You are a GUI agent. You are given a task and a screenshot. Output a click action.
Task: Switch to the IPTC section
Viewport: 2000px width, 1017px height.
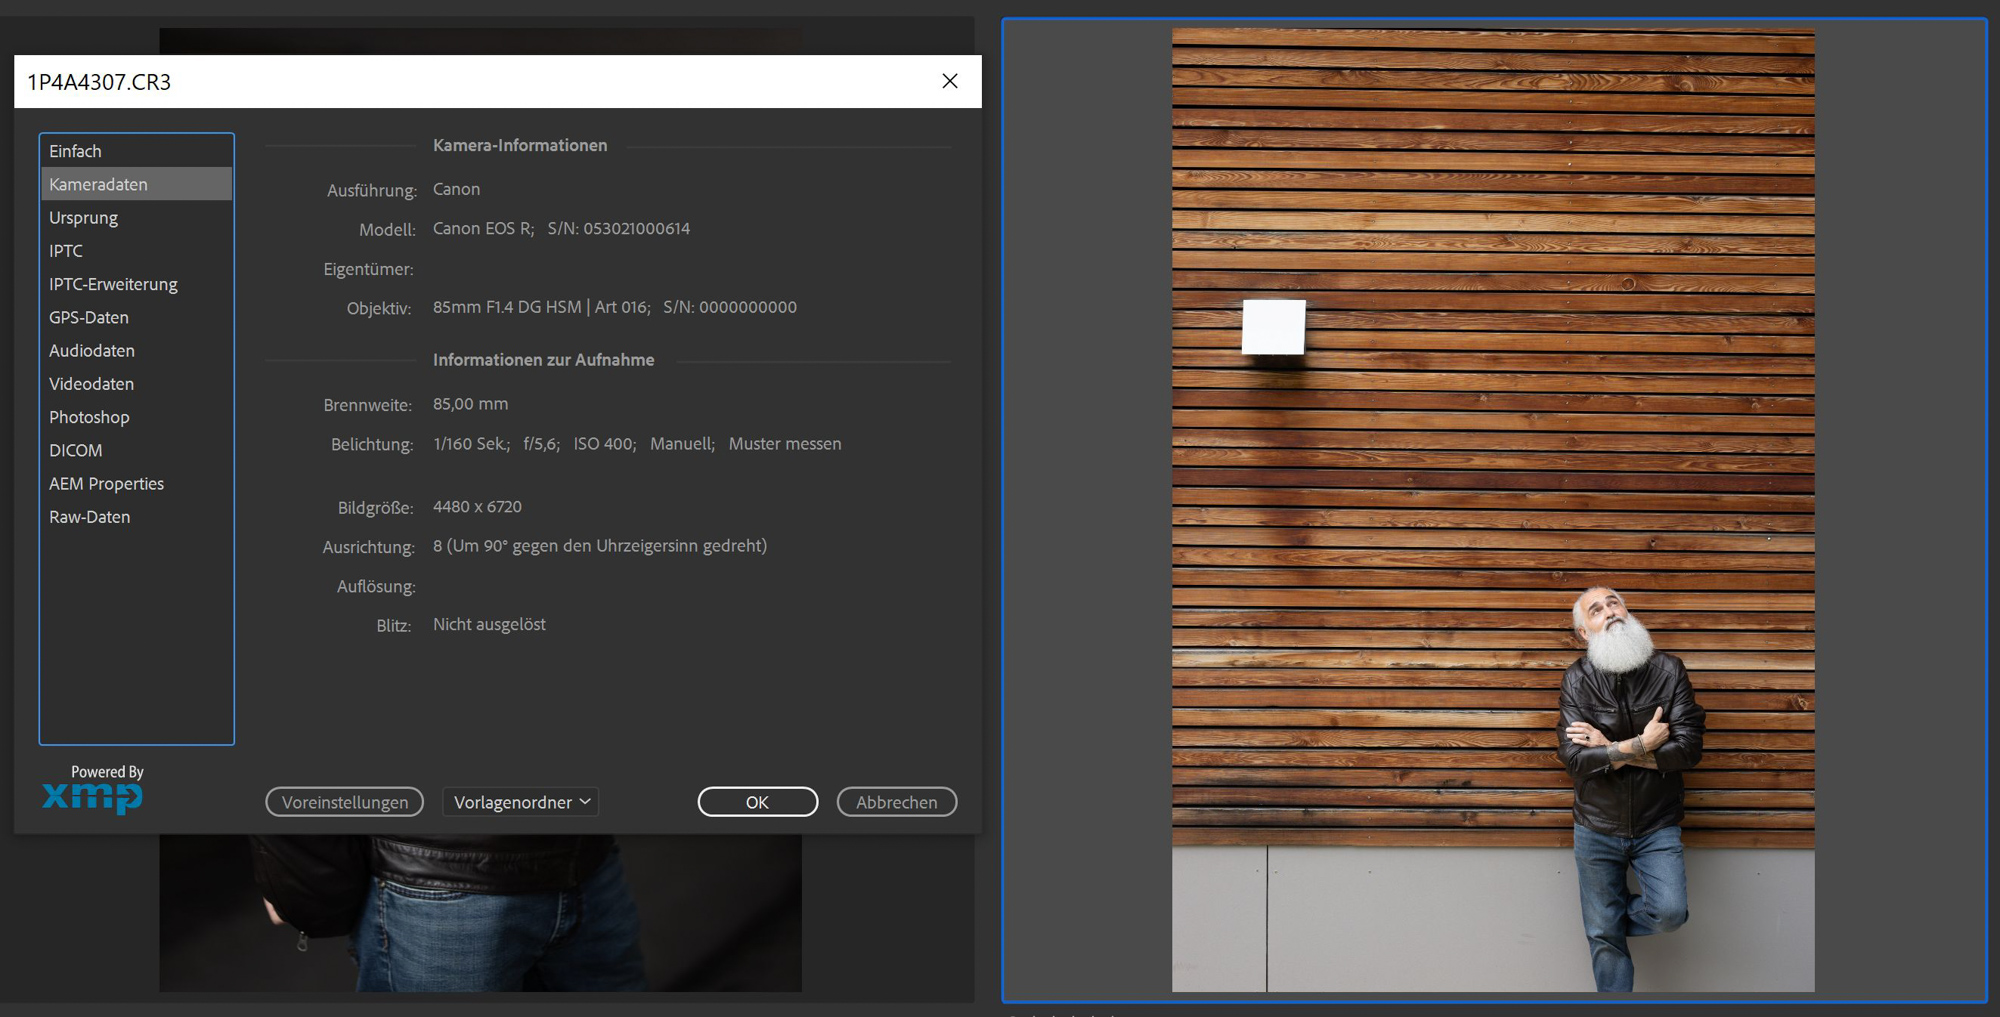[66, 251]
